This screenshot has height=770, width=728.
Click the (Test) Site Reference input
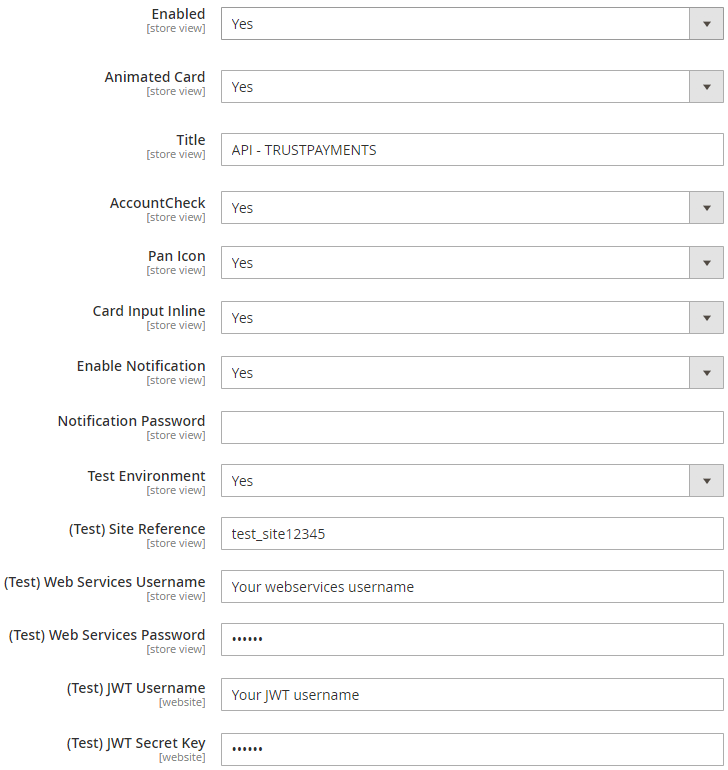click(x=471, y=534)
